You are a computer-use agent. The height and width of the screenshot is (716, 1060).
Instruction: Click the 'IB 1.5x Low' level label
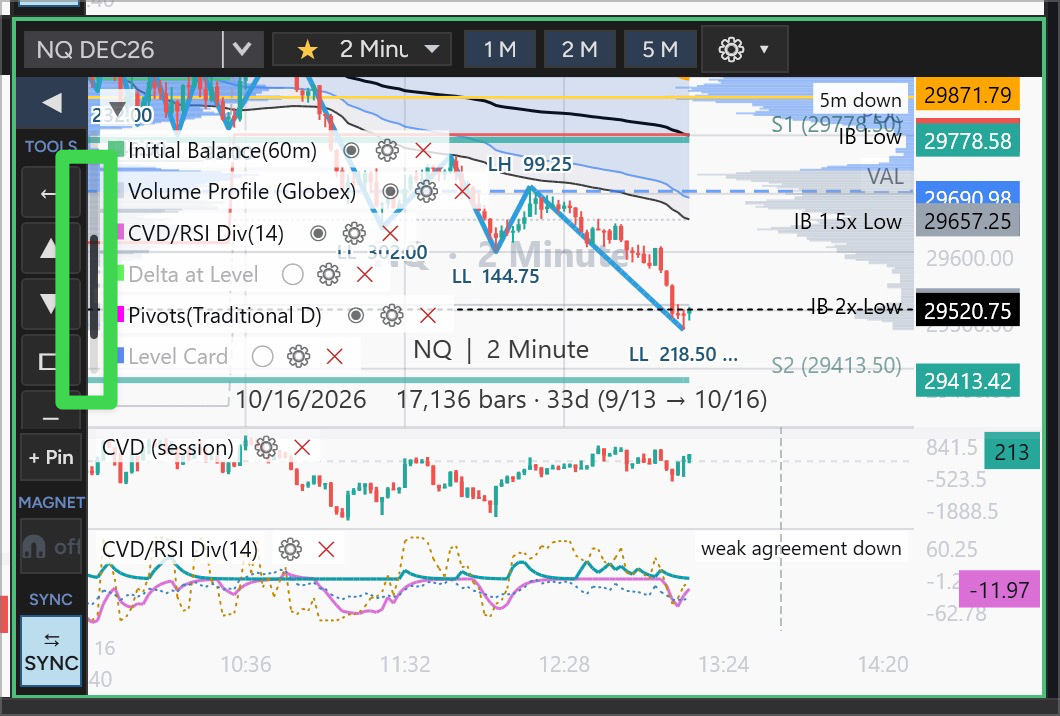848,221
